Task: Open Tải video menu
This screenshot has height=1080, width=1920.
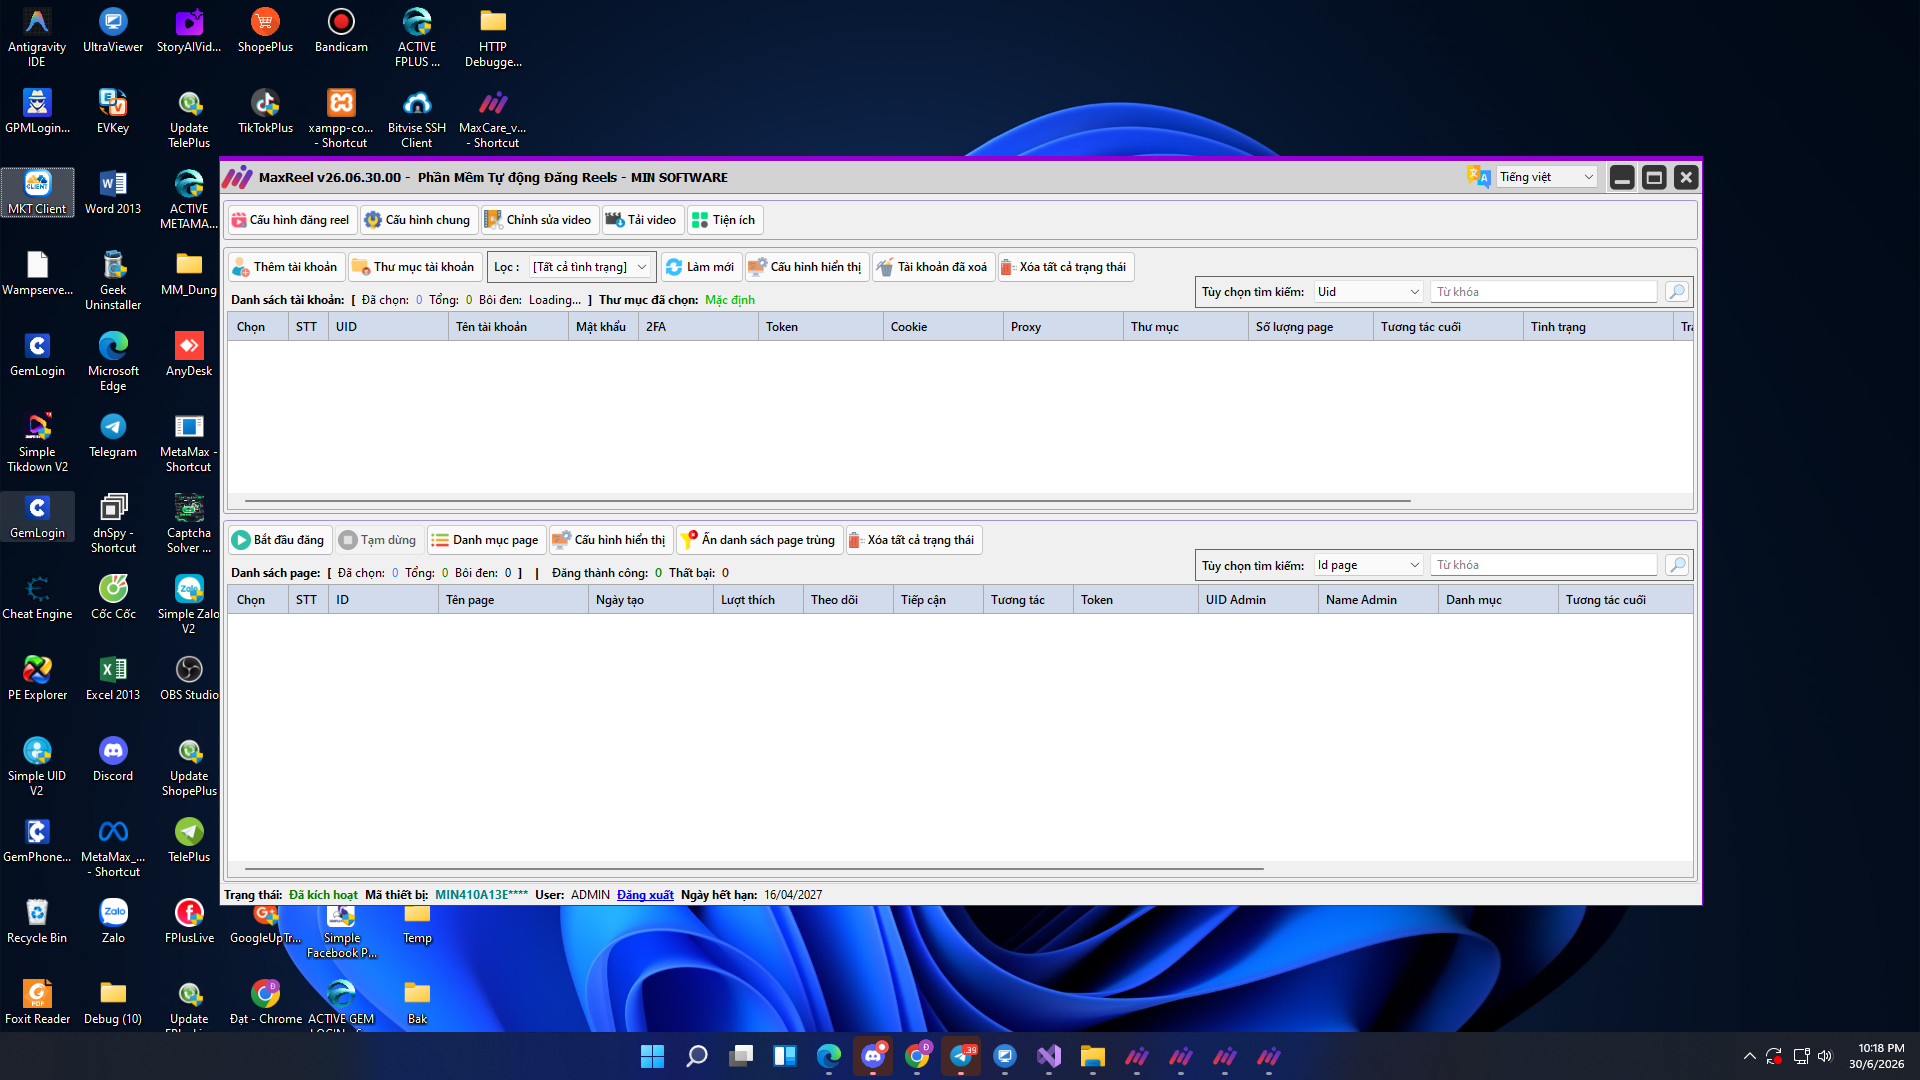Action: tap(642, 220)
